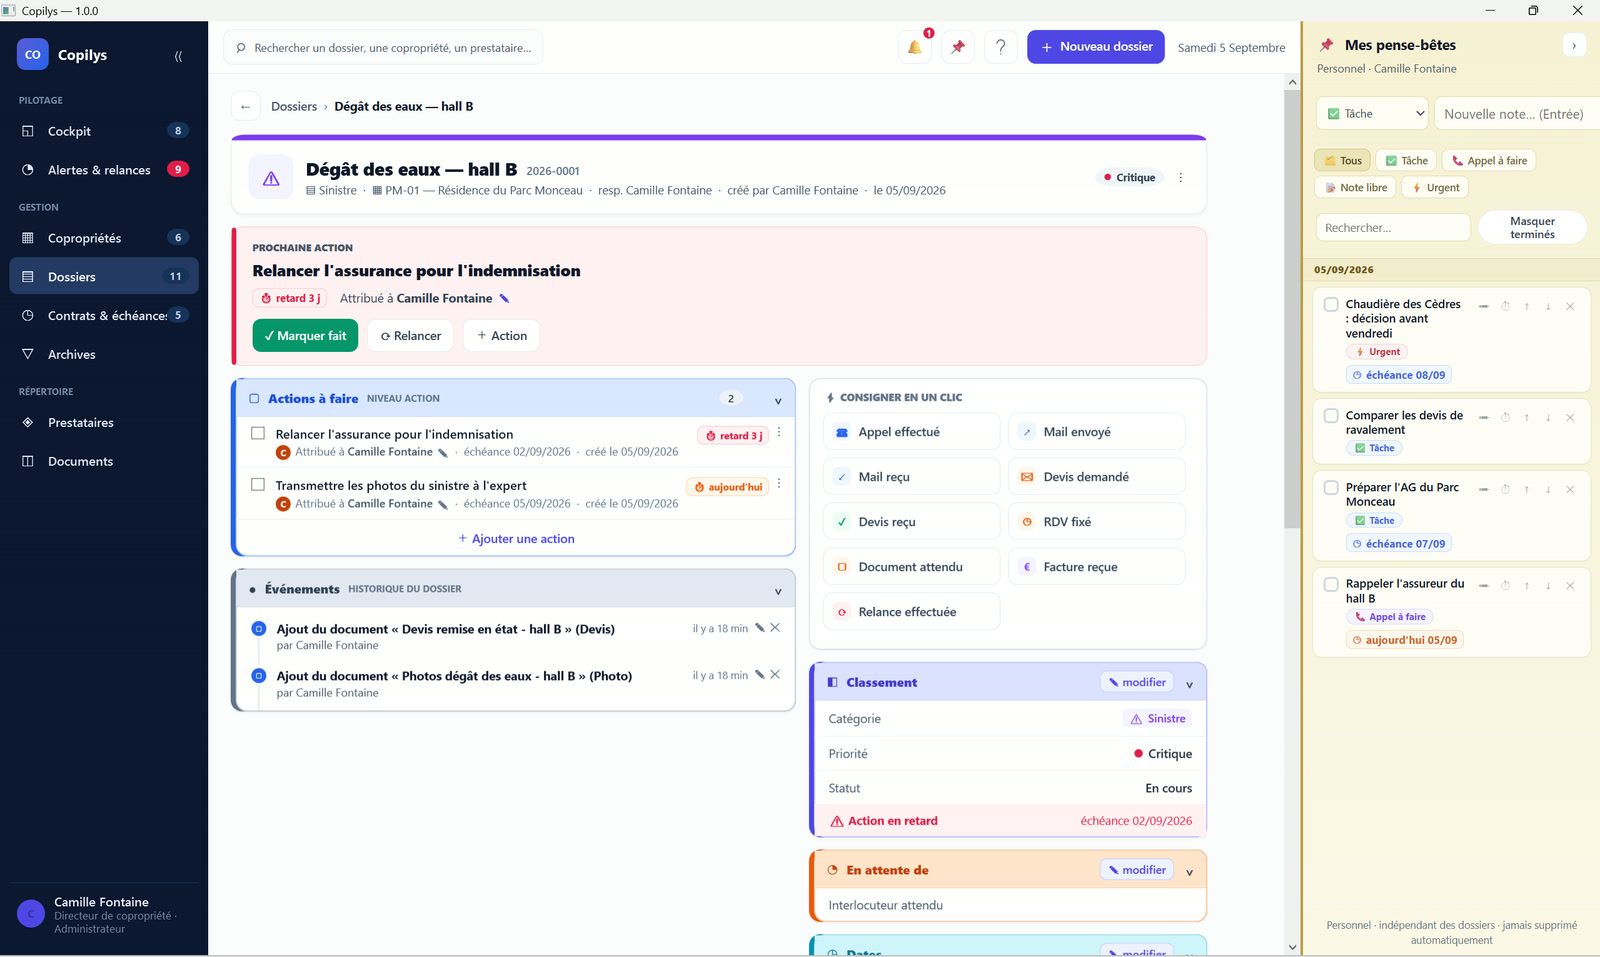This screenshot has height=957, width=1600.
Task: Tick the Rappeler l'assureur du hall B checkbox
Action: (x=1331, y=584)
